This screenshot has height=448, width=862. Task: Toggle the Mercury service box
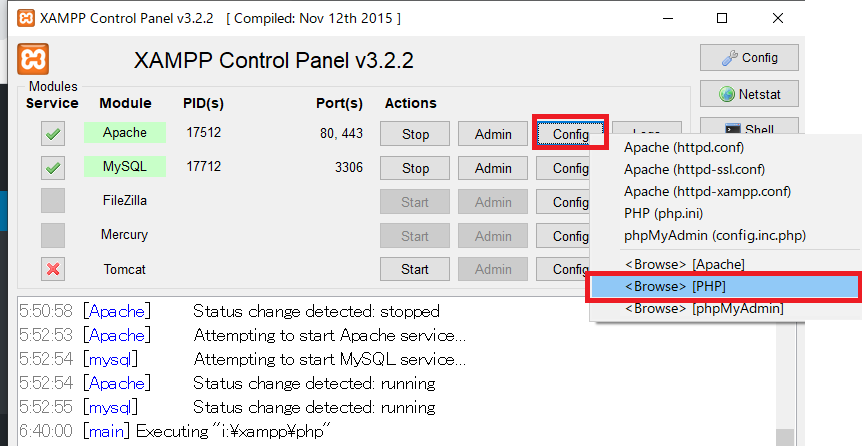(53, 235)
